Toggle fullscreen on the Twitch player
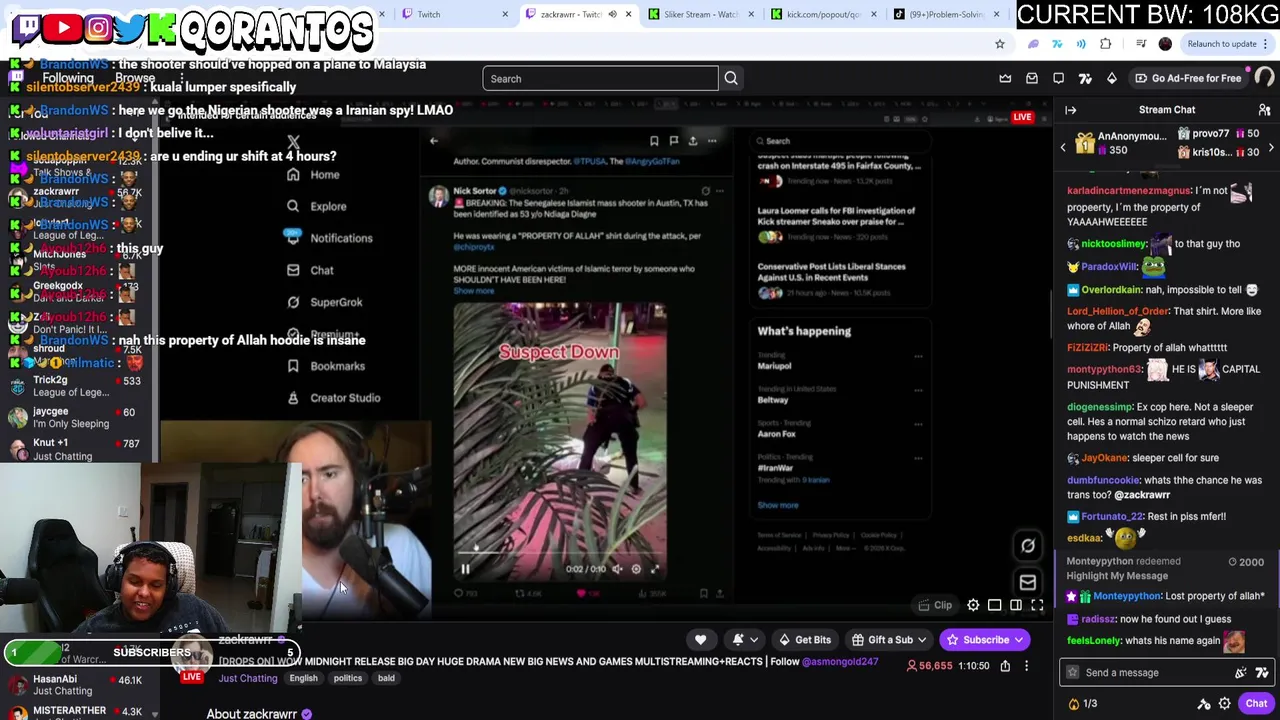Screen dimensions: 1280x720 pyautogui.click(x=1037, y=605)
